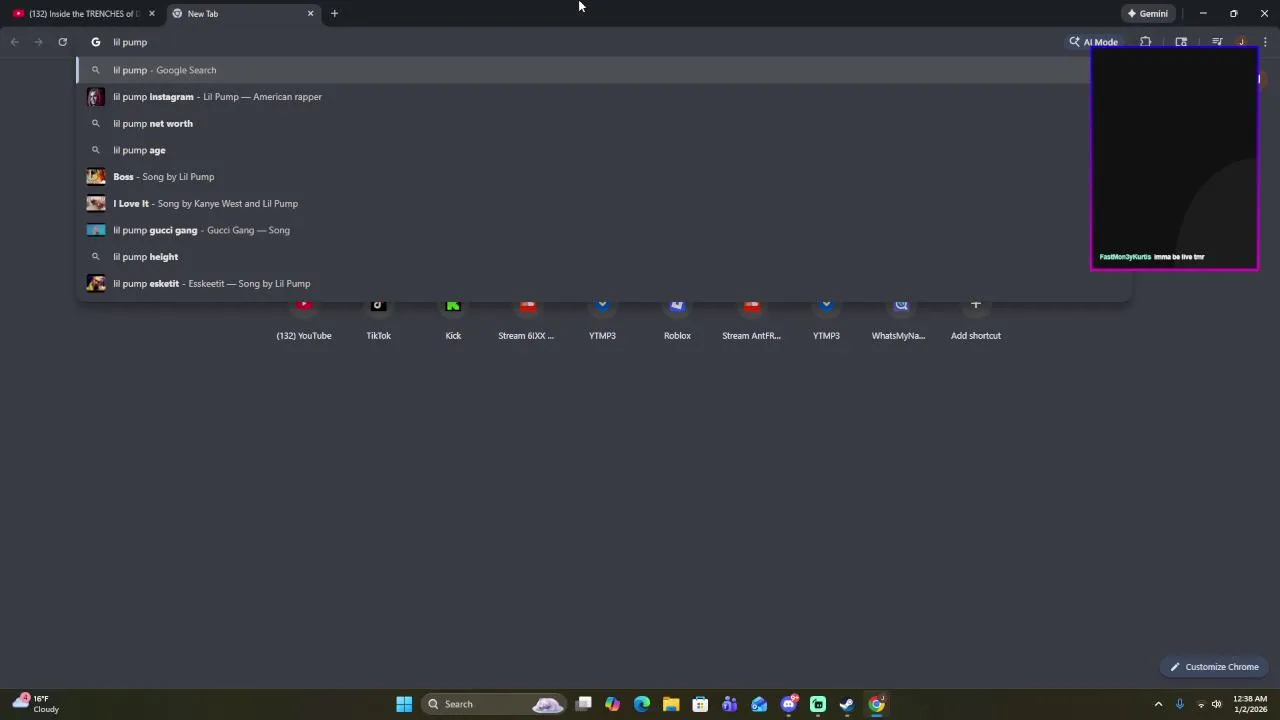
Task: Open Steam from taskbar
Action: click(x=847, y=704)
